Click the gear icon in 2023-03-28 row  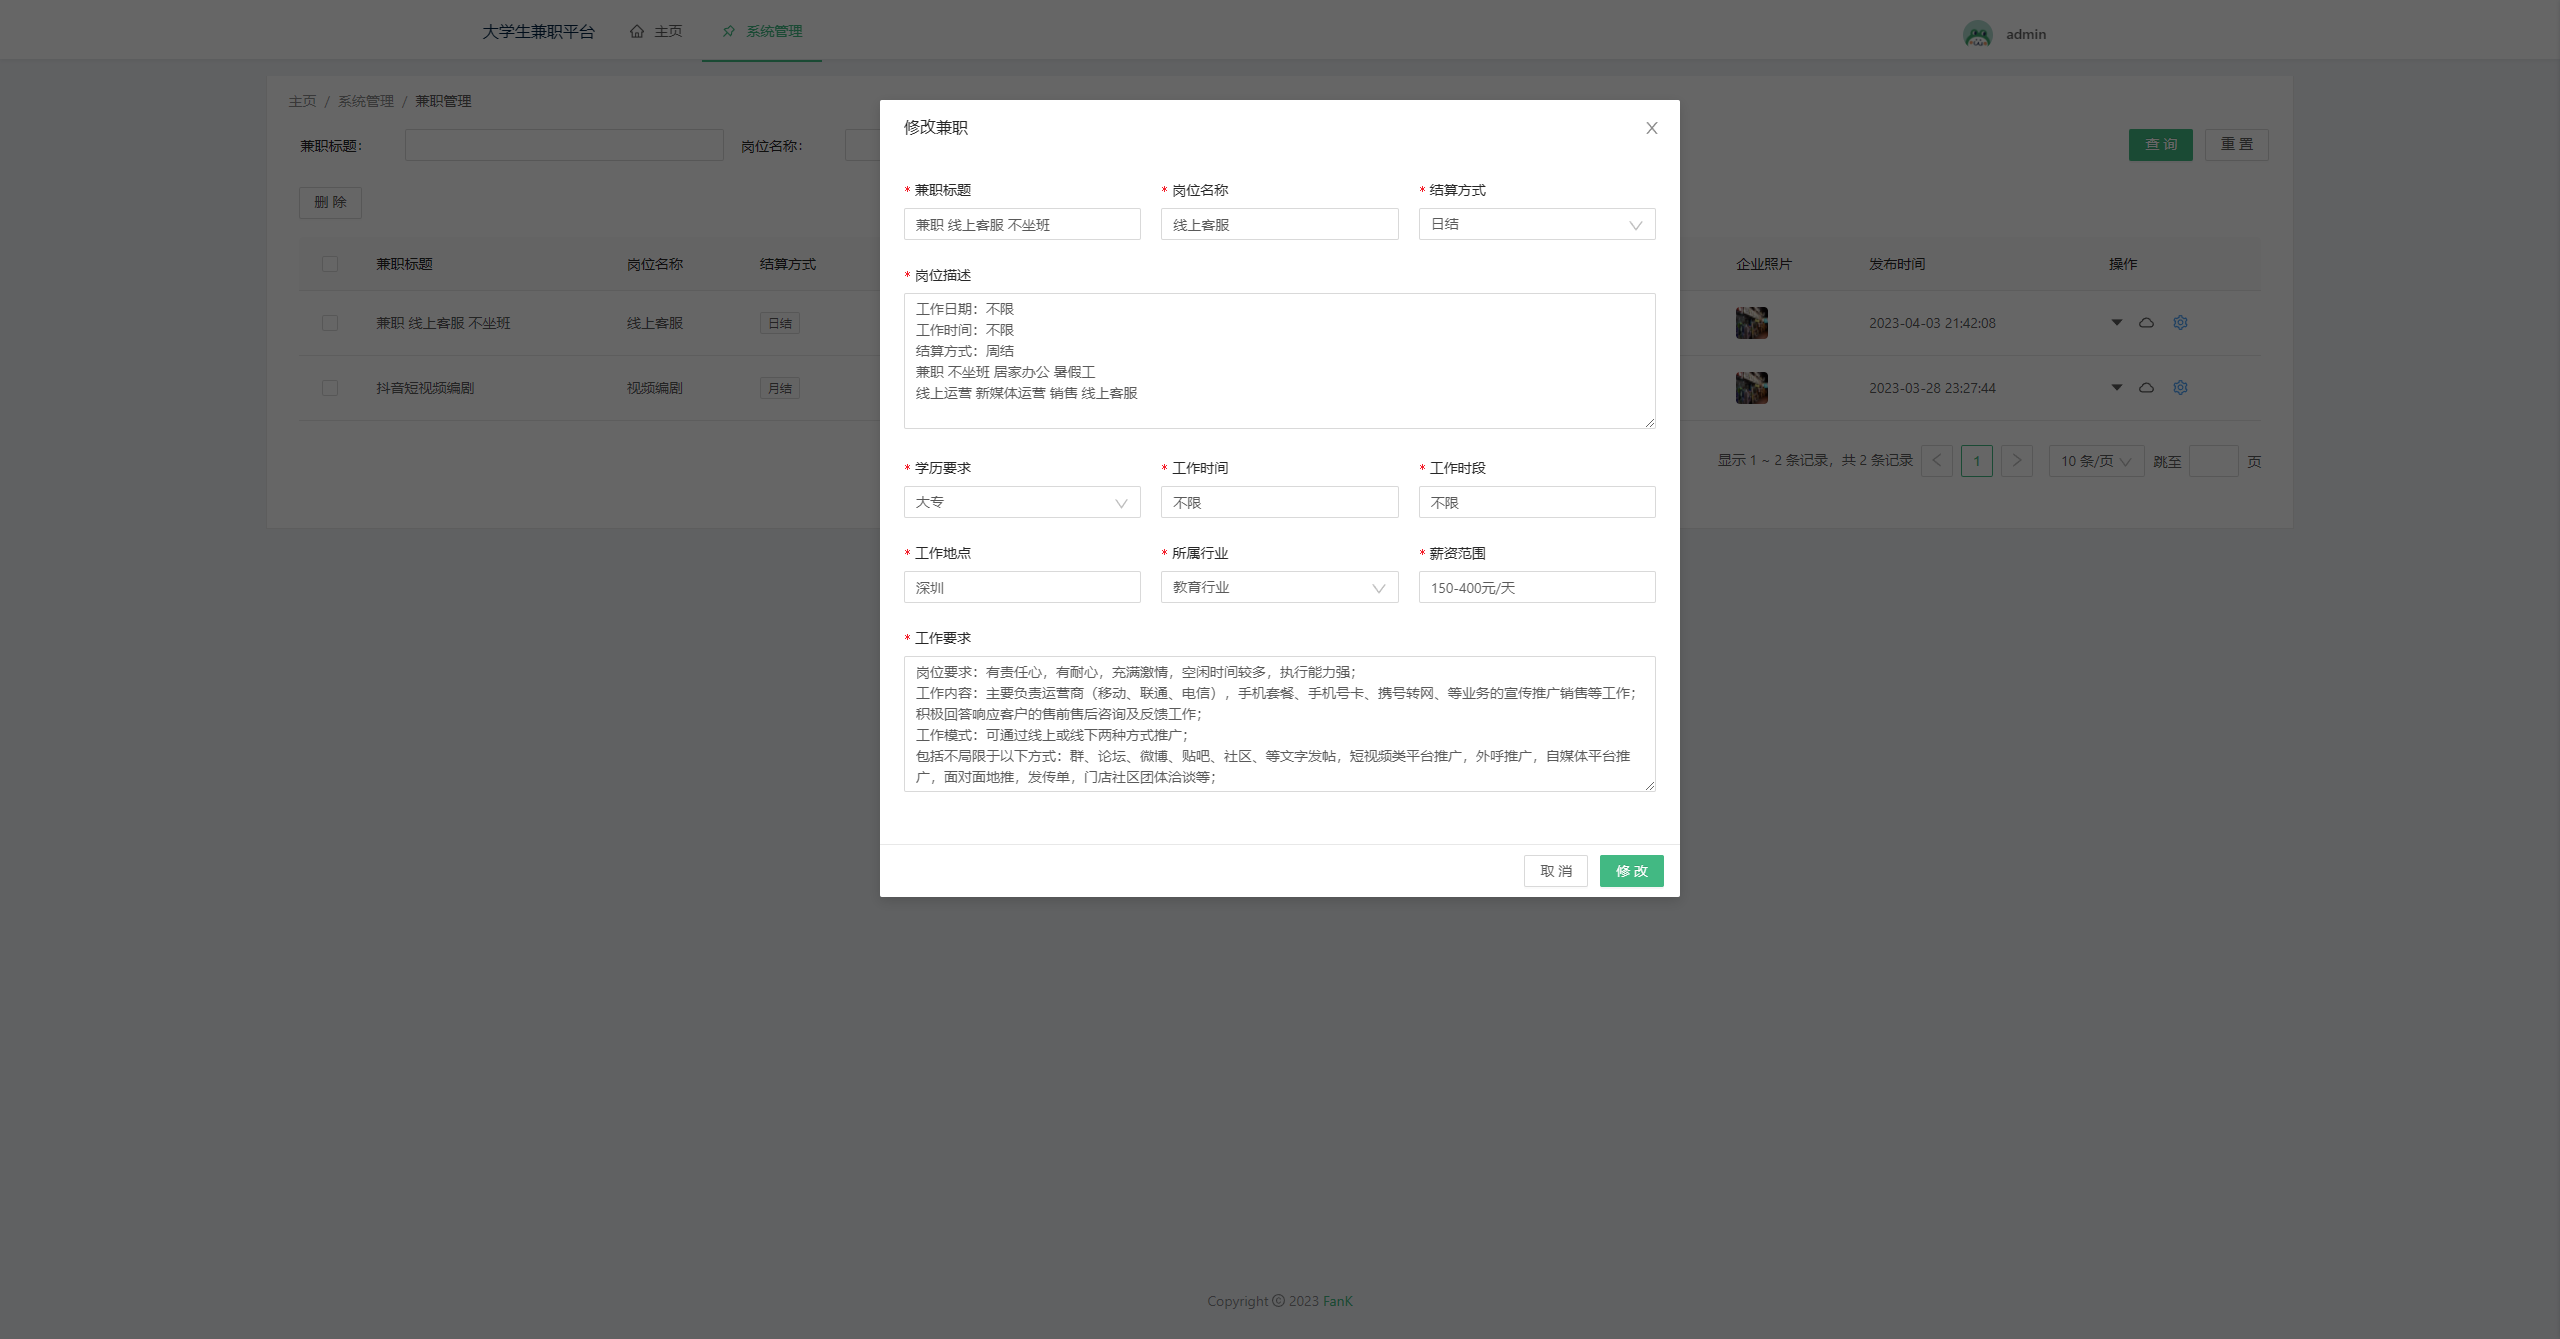point(2180,387)
